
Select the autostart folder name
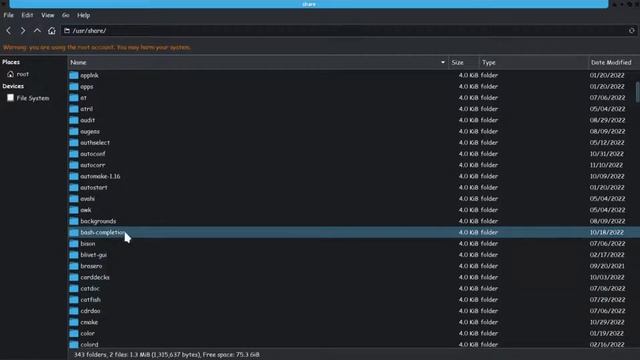(94, 188)
